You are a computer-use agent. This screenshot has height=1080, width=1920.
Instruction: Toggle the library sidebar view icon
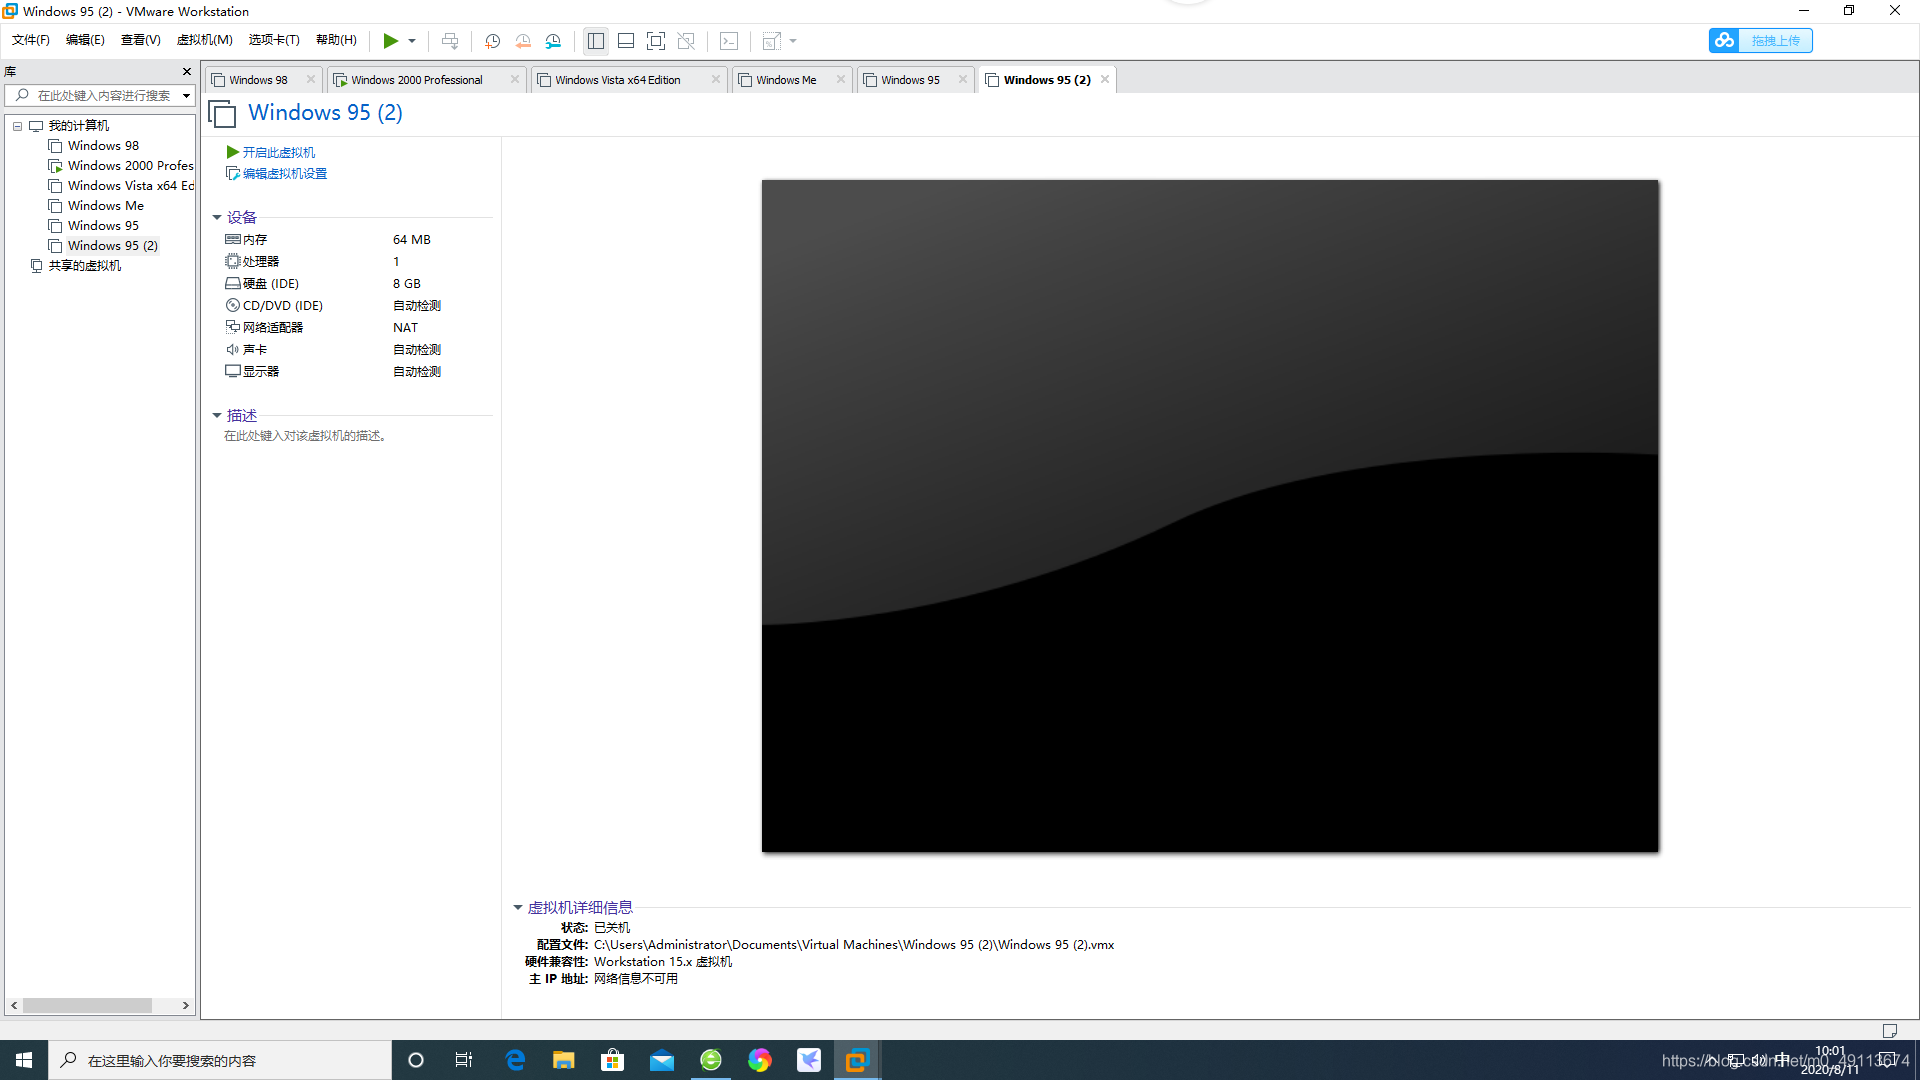[x=596, y=41]
